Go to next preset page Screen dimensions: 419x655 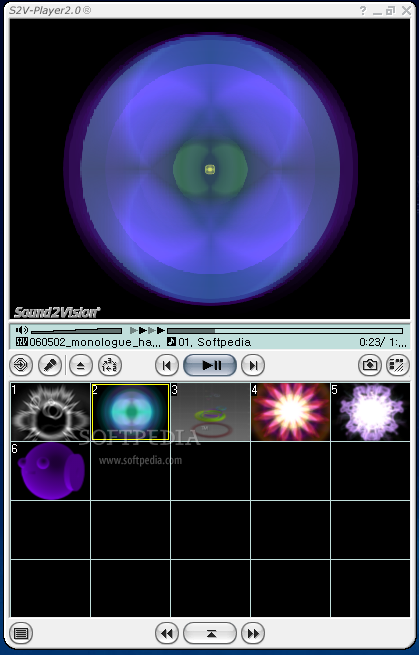253,633
